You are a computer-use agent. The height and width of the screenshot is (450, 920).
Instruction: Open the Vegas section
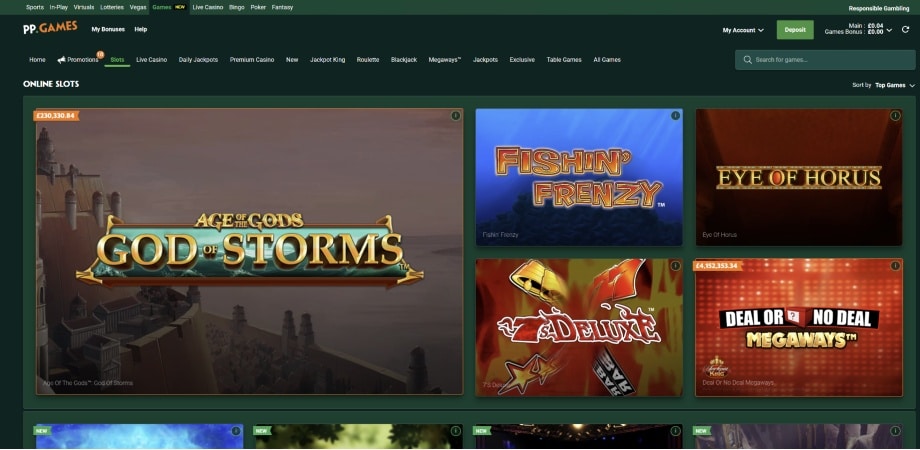pos(138,8)
